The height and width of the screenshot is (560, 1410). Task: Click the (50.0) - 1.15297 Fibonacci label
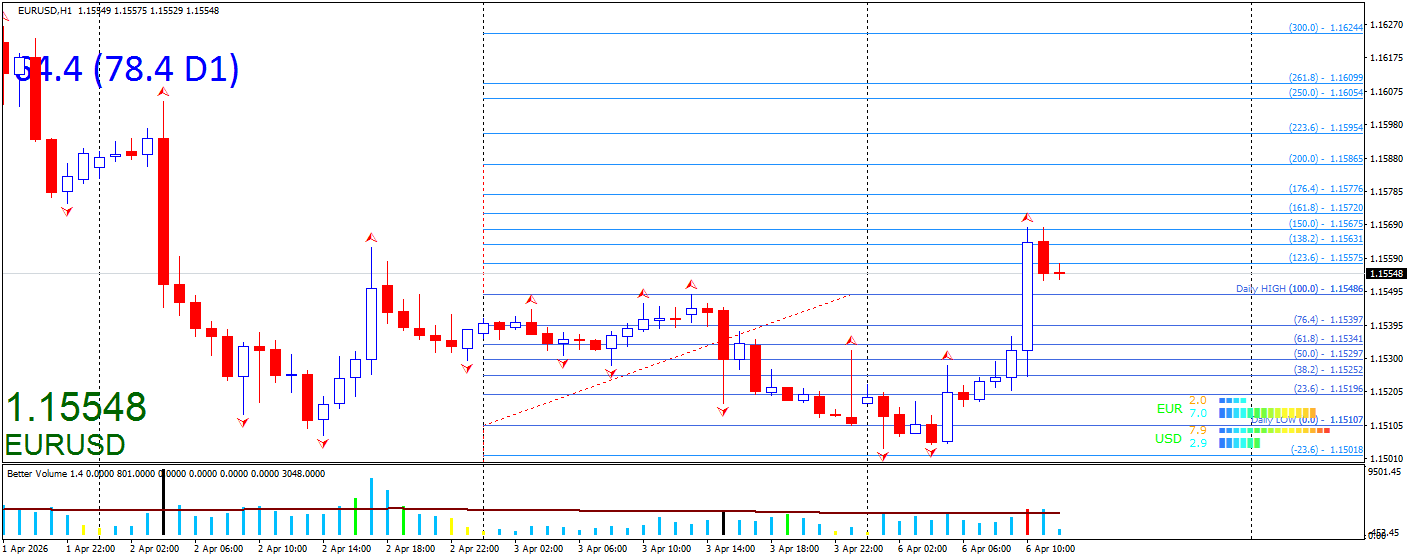pos(1329,354)
